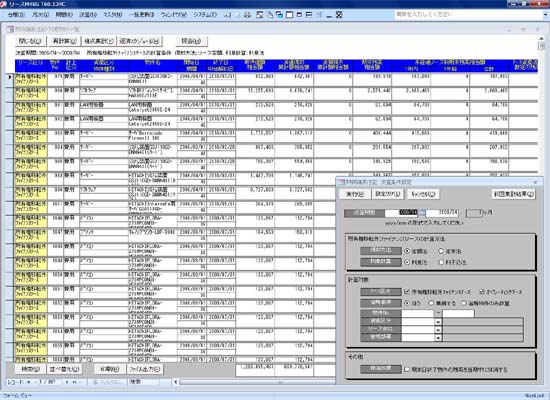Click the 検索 button at the bottom

(x=31, y=369)
